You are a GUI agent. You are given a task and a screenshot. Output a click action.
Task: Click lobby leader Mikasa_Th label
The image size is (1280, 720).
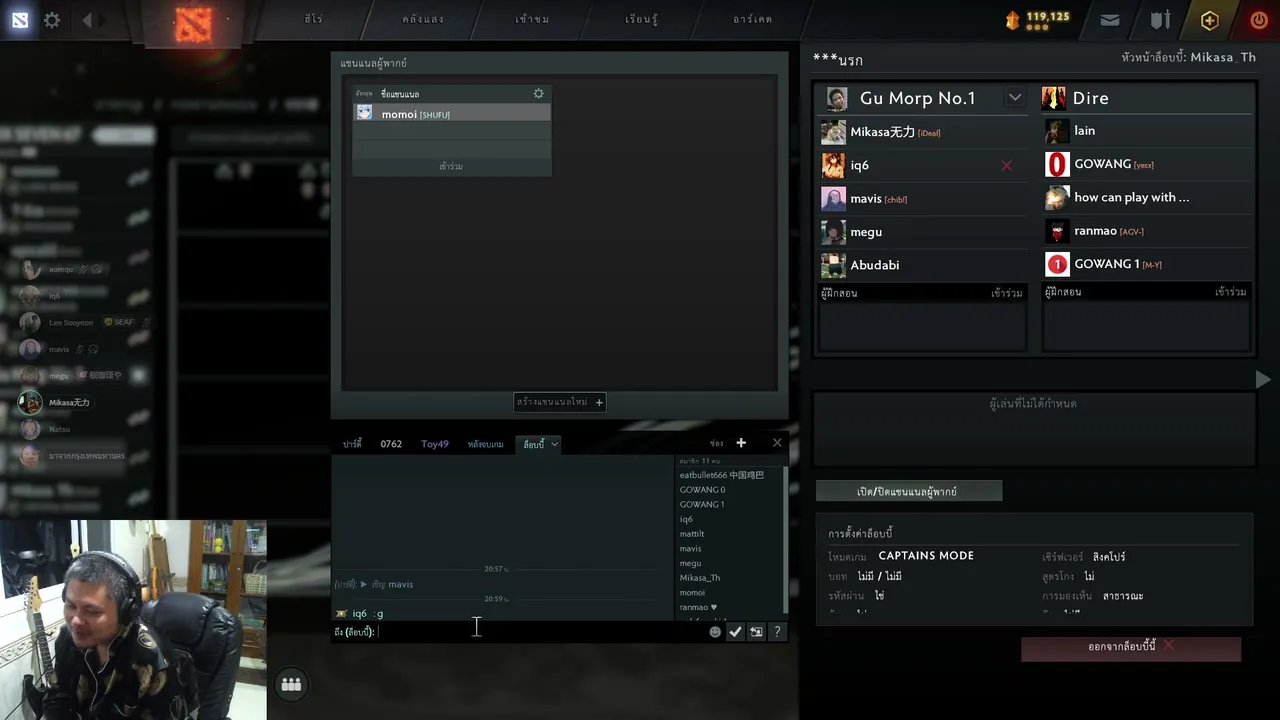coord(1189,58)
